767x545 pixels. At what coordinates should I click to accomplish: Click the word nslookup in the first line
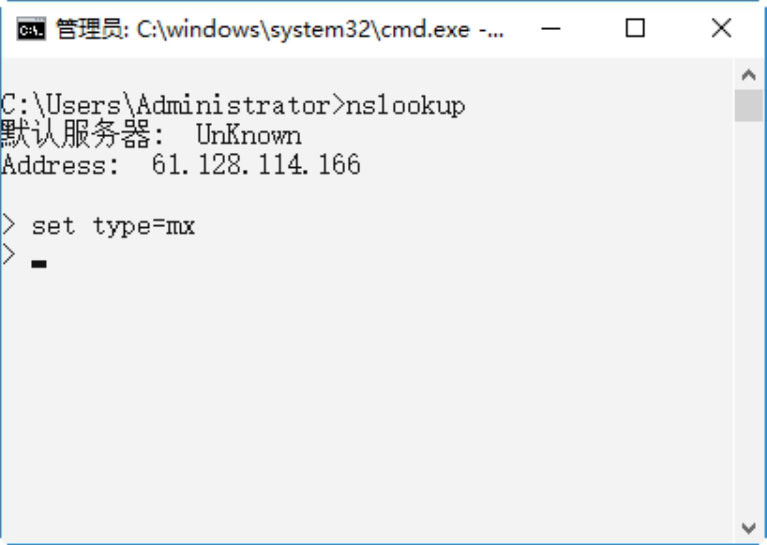click(x=405, y=105)
